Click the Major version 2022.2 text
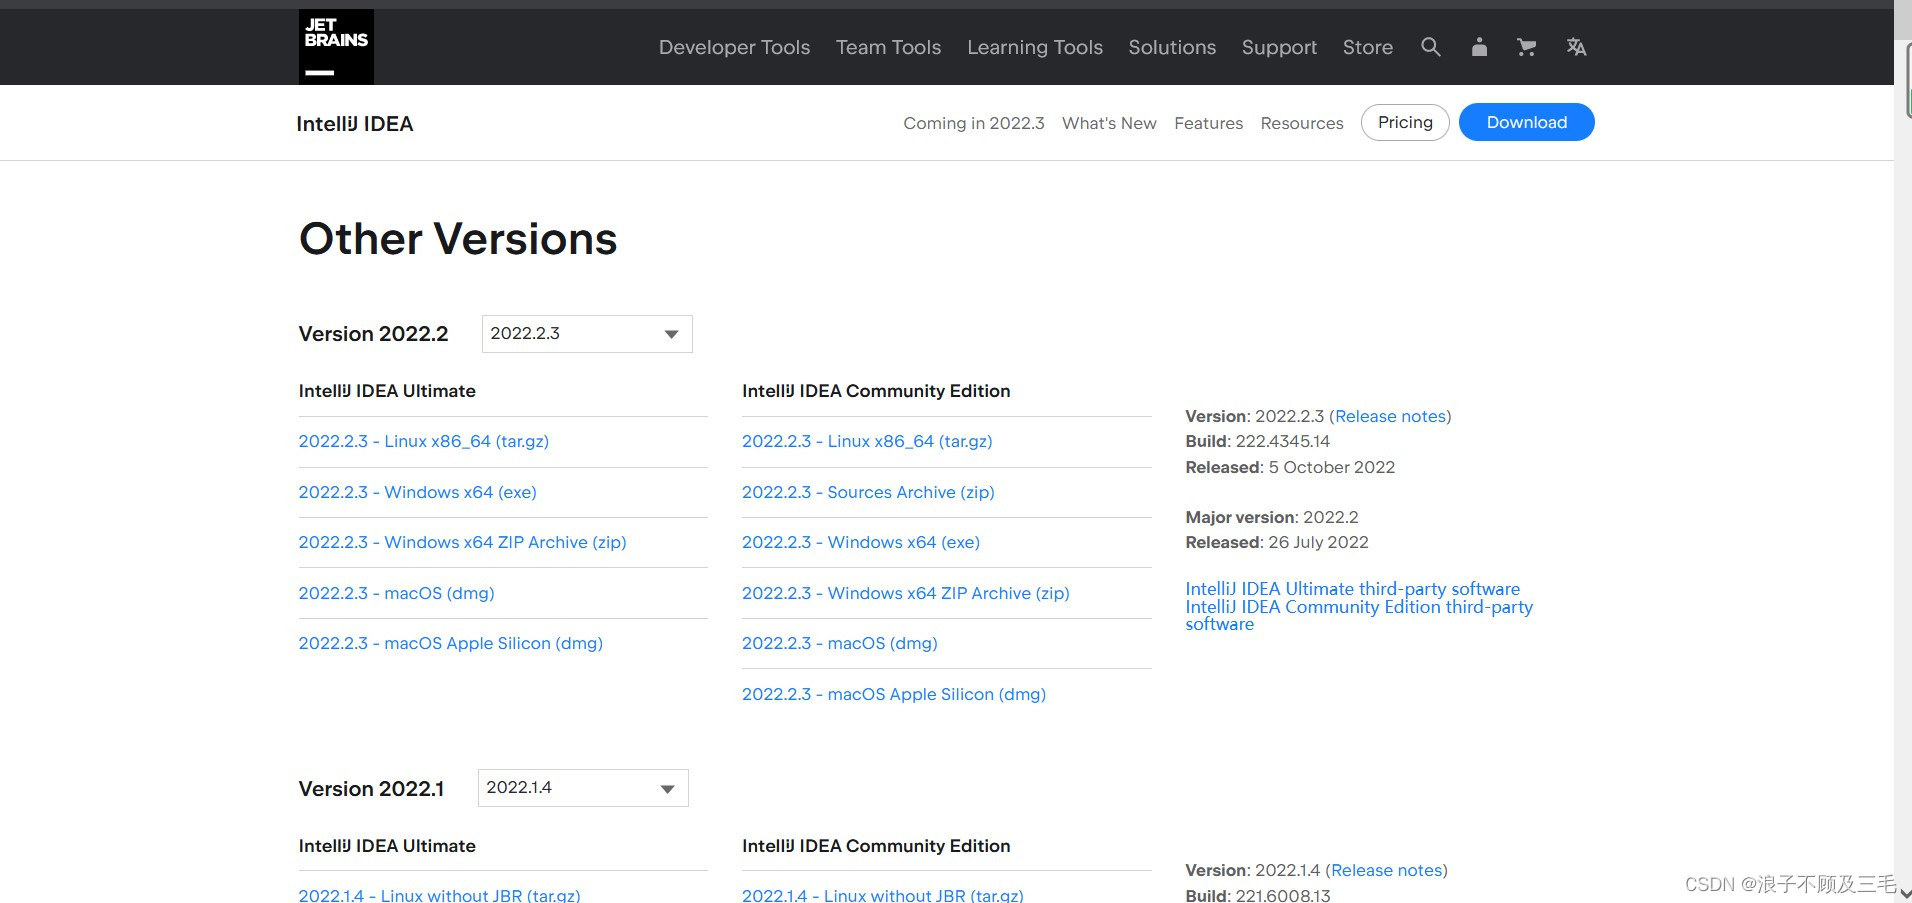Viewport: 1912px width, 903px height. tap(1272, 517)
